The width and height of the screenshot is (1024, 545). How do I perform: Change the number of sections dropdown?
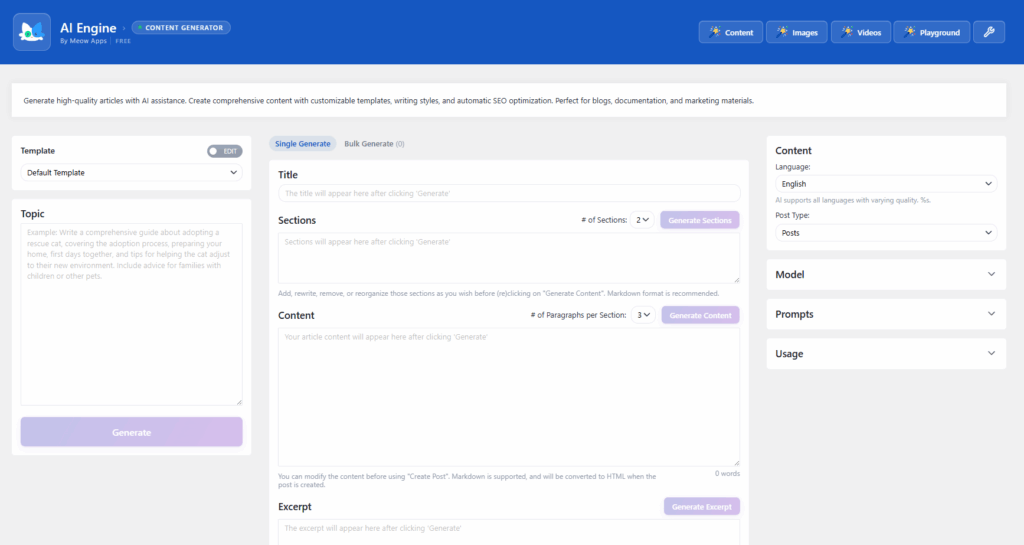coord(643,220)
